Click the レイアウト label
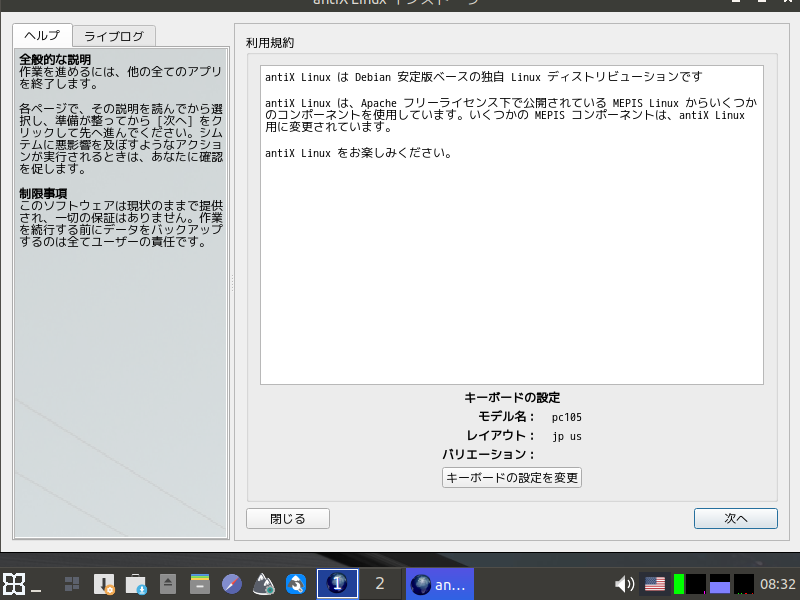The width and height of the screenshot is (800, 600). 501,435
